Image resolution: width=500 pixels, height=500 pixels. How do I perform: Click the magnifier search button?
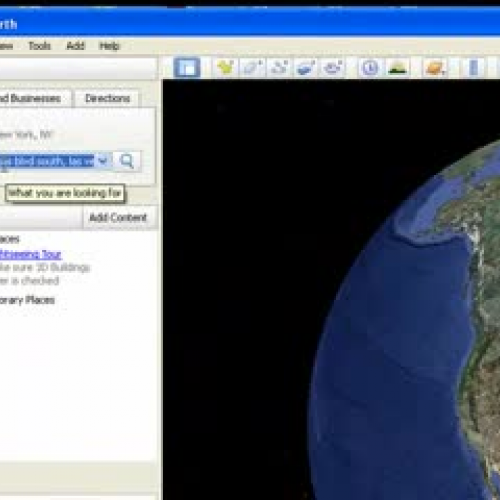[x=127, y=161]
